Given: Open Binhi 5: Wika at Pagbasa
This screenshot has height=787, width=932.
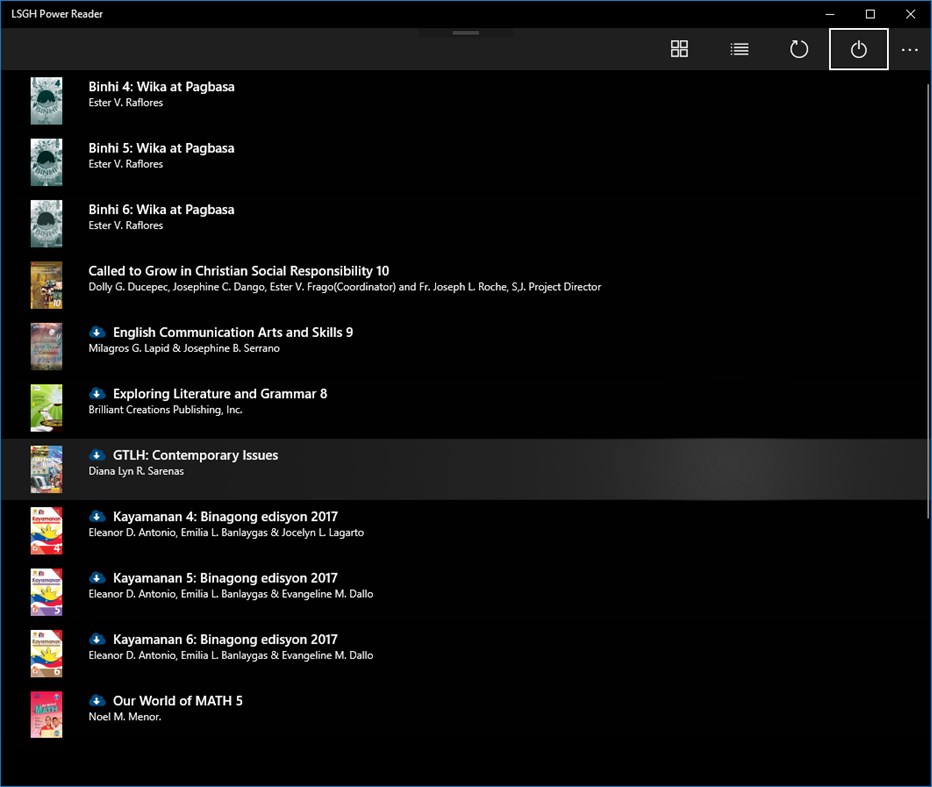Looking at the screenshot, I should pyautogui.click(x=162, y=147).
